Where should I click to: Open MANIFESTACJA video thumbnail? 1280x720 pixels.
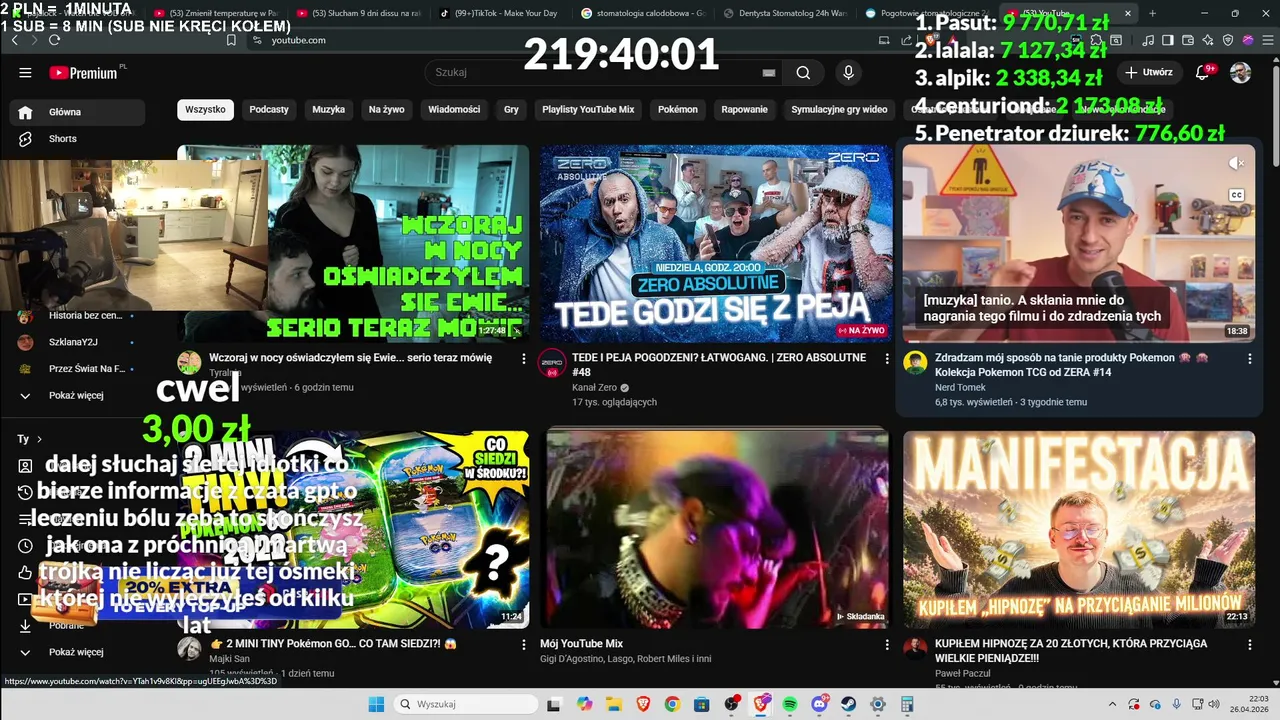tap(1079, 529)
